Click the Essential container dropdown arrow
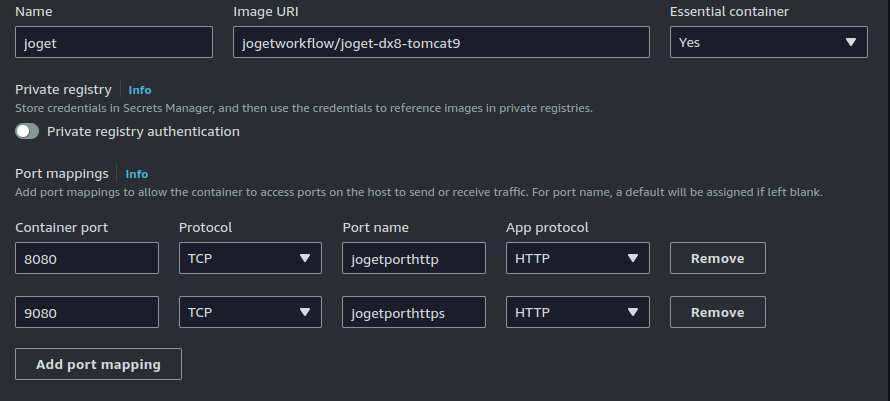 851,42
